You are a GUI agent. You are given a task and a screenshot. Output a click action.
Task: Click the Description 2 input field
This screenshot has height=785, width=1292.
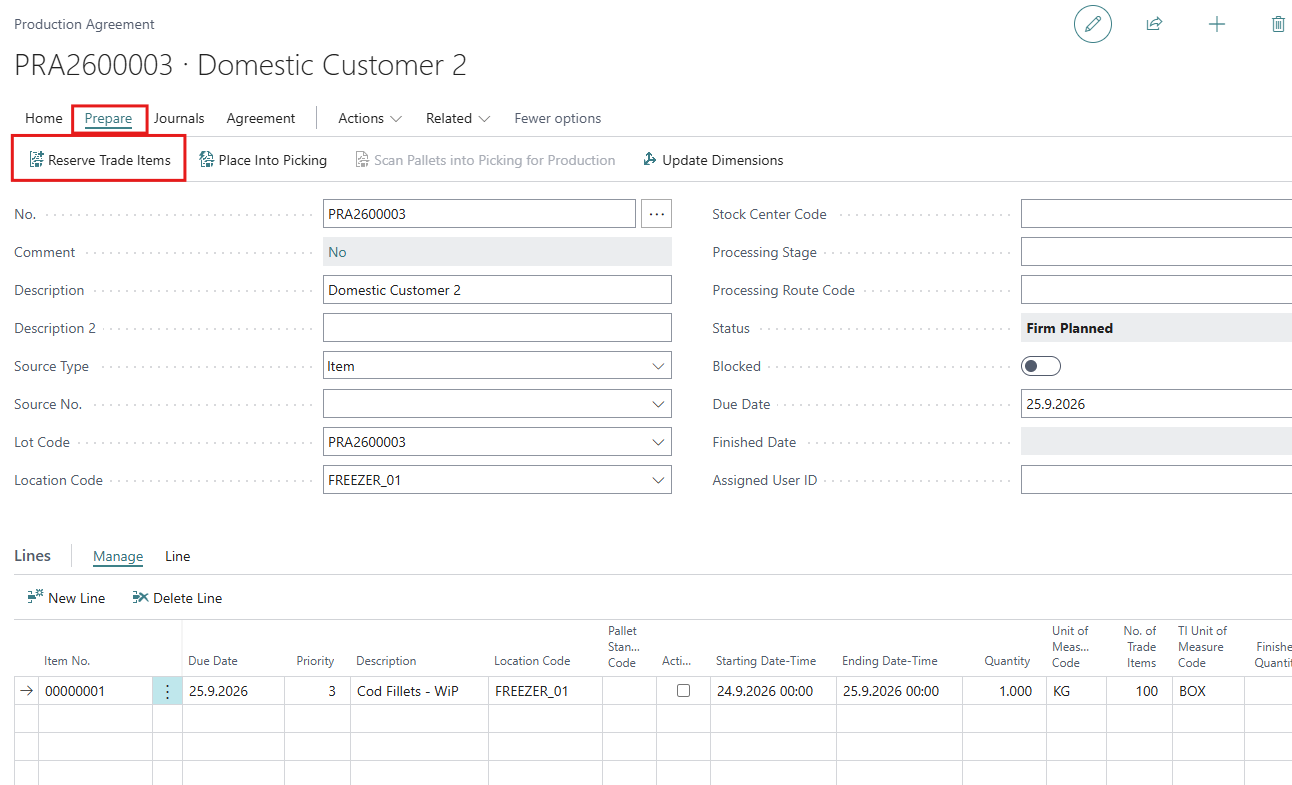[497, 328]
